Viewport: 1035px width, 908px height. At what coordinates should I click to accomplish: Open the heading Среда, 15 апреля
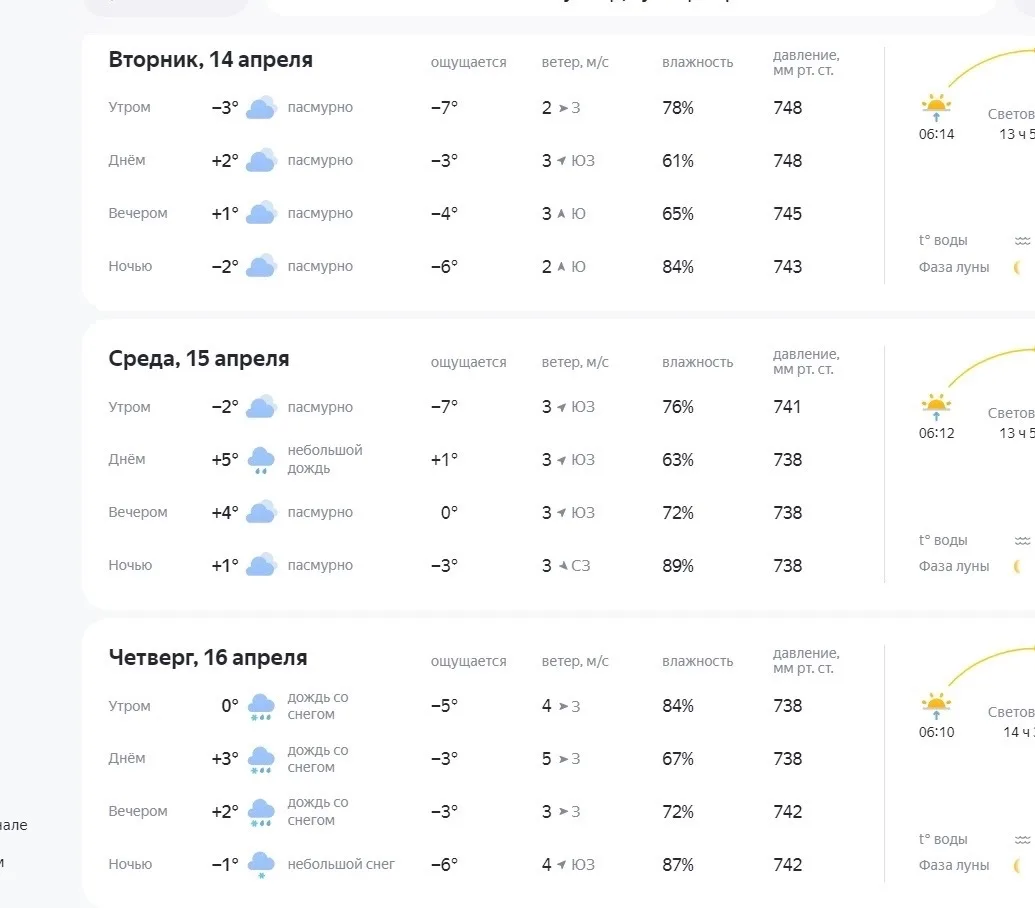[199, 358]
